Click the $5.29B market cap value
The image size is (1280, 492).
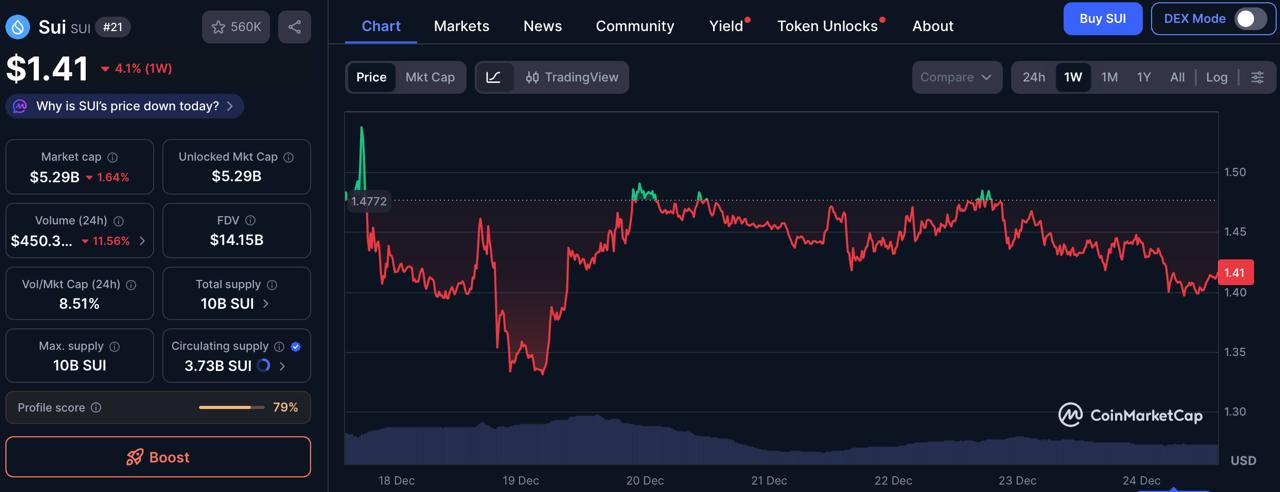[55, 177]
